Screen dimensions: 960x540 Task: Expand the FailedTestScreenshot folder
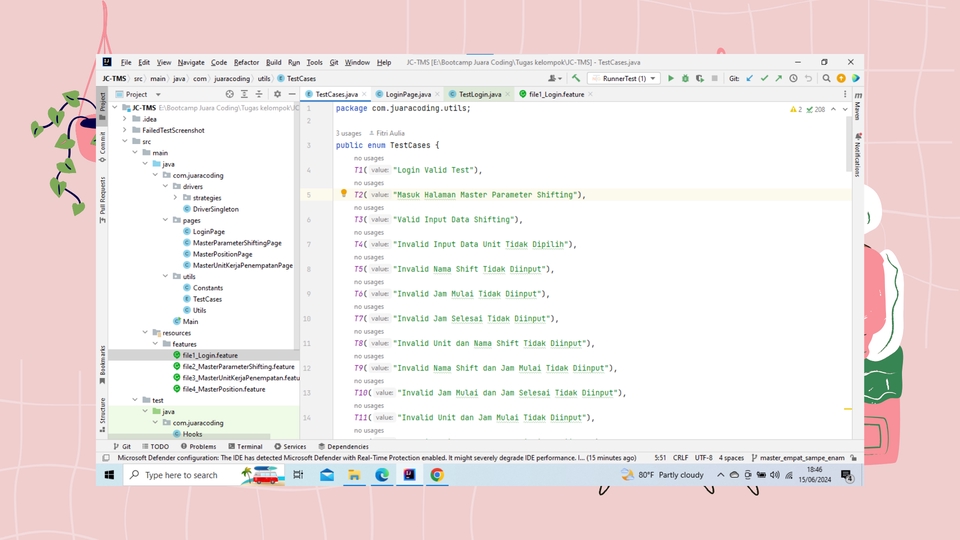[x=125, y=130]
